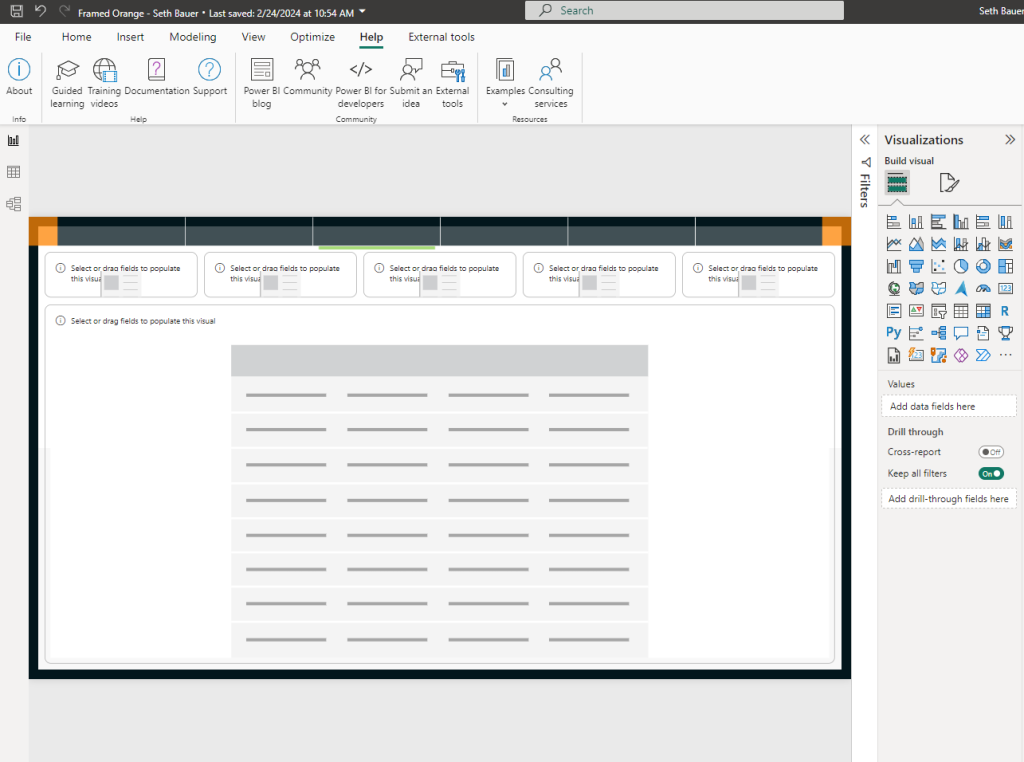The height and width of the screenshot is (762, 1024).
Task: Click the Undo arrow in title bar
Action: [x=40, y=11]
